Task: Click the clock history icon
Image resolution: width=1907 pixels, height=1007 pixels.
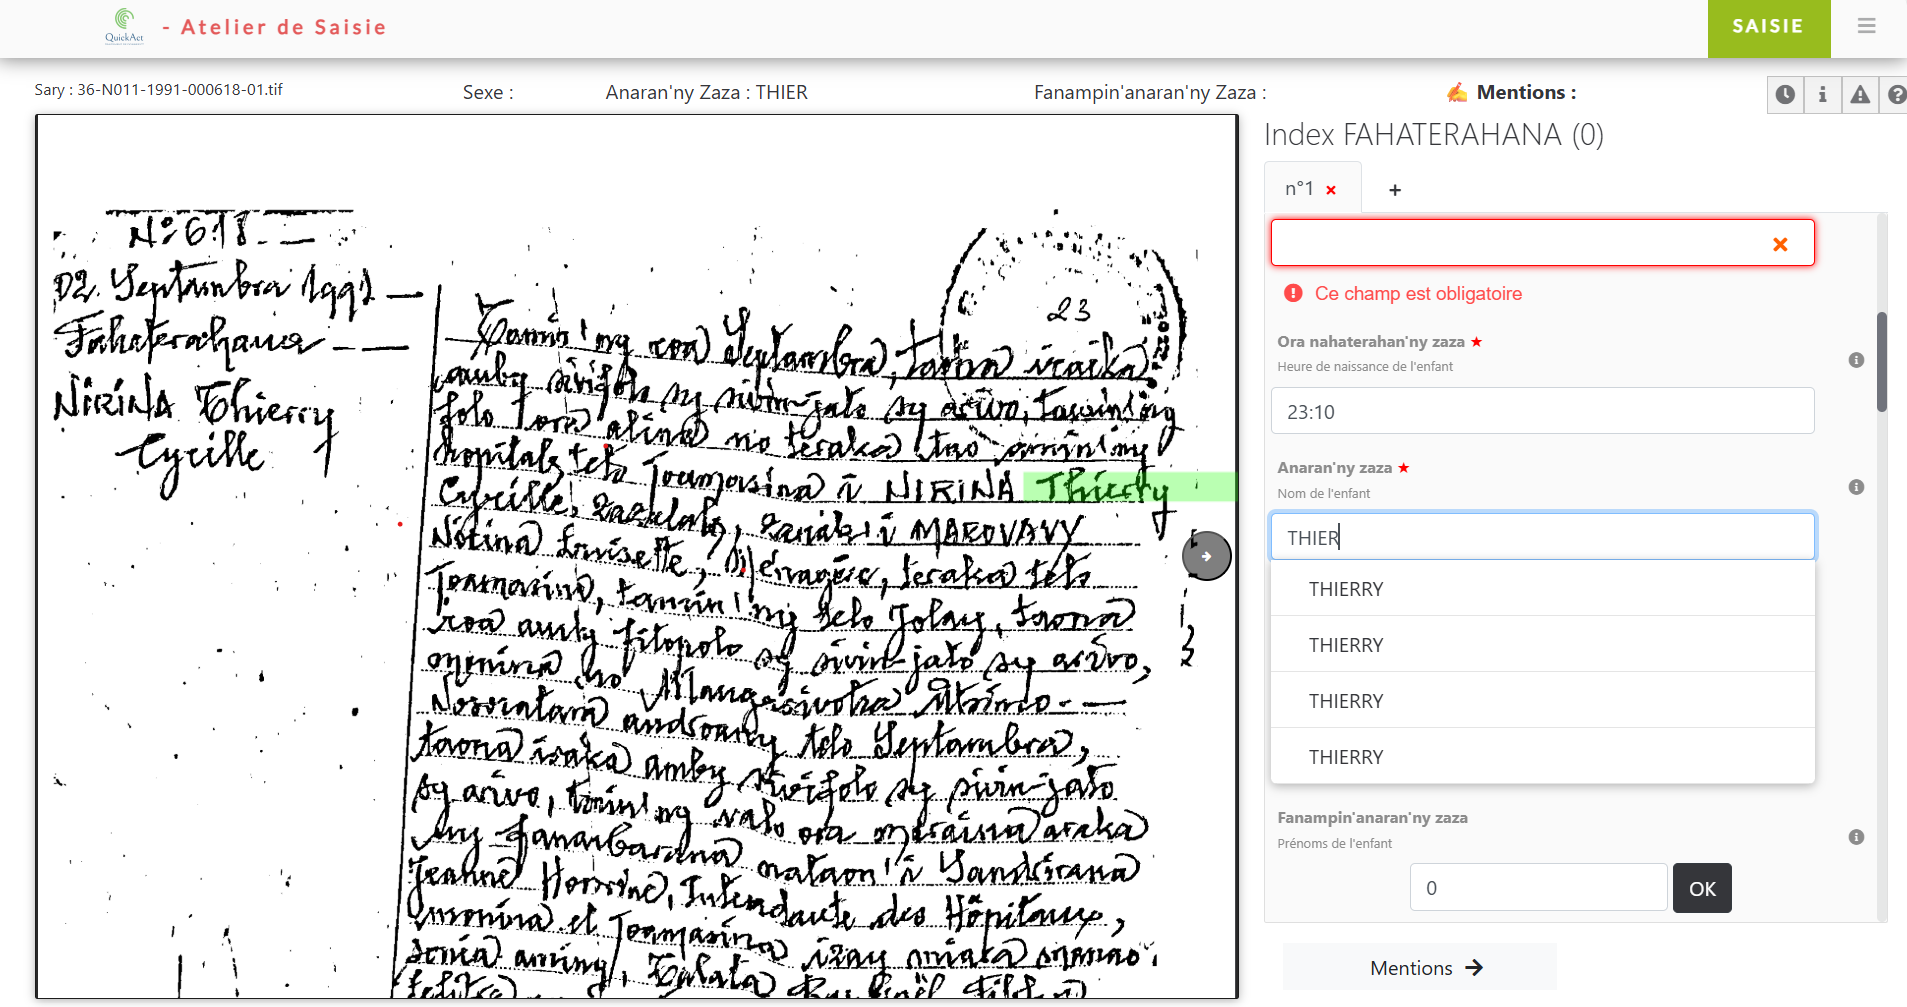Action: point(1785,94)
